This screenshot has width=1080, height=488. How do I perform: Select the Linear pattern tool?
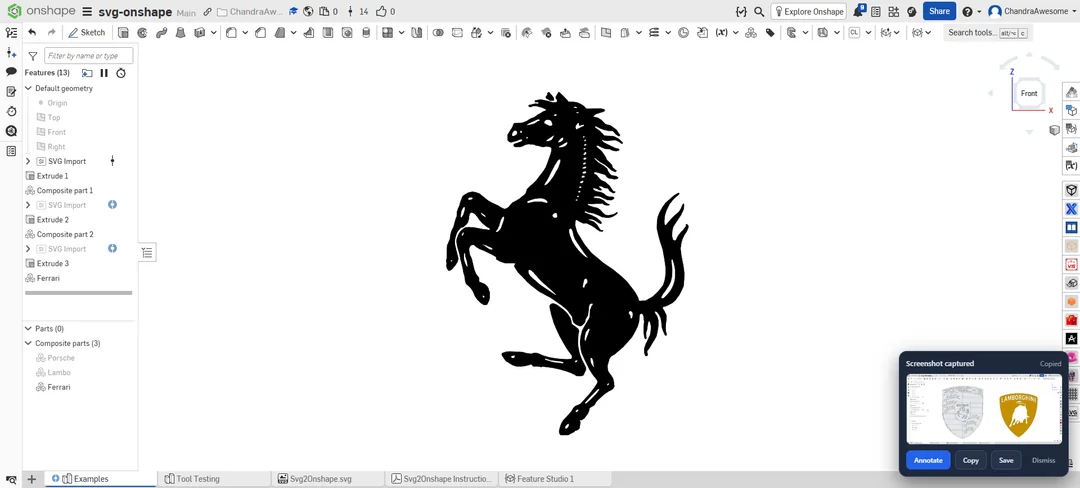point(388,32)
